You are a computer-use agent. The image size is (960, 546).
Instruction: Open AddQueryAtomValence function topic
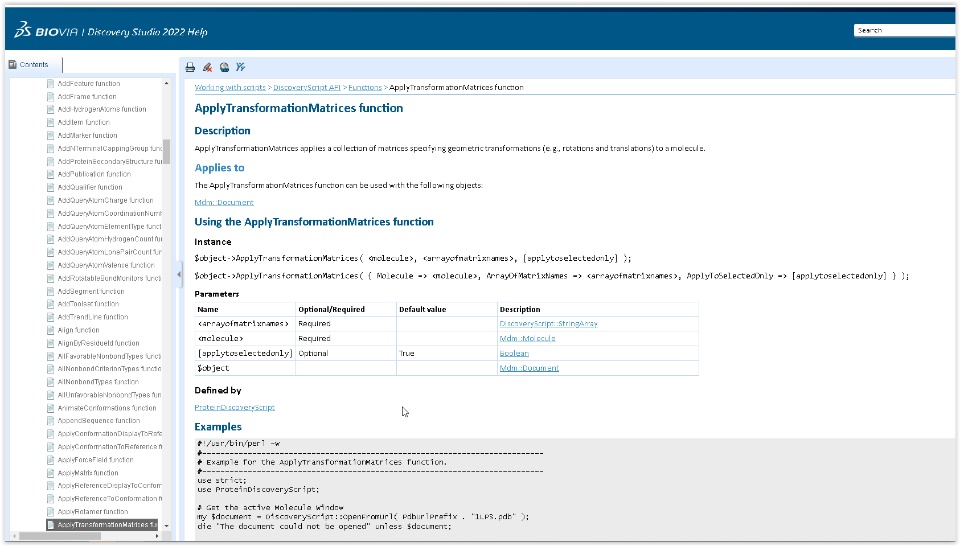tap(105, 266)
